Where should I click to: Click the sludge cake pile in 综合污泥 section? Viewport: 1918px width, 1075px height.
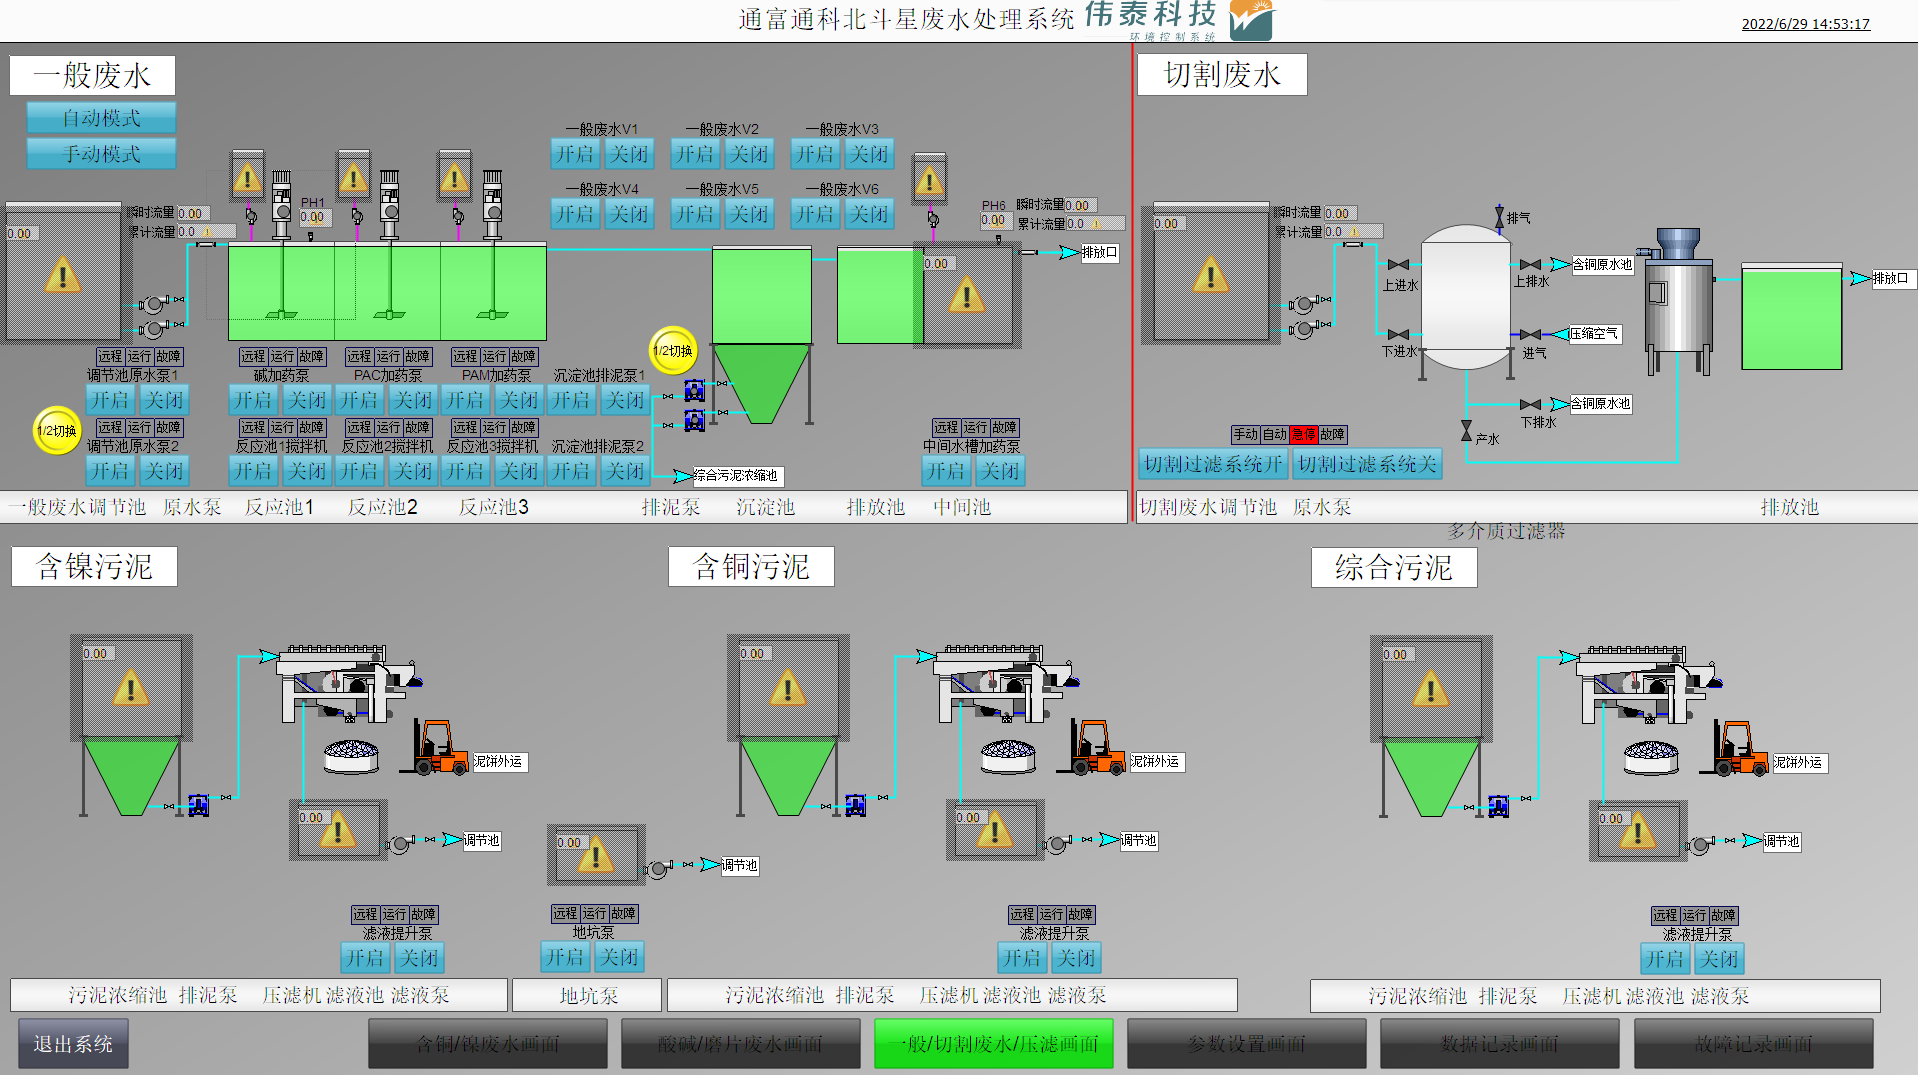point(1651,757)
